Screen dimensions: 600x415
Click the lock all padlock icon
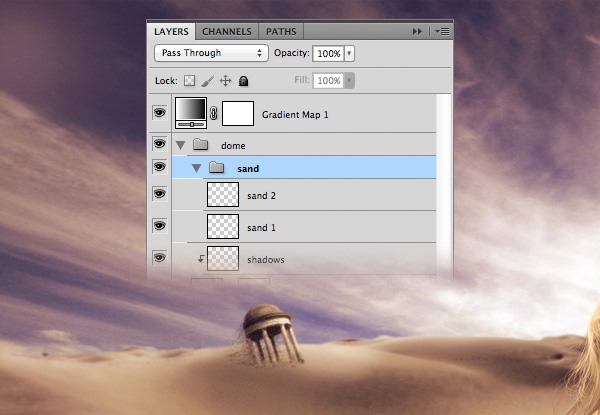pyautogui.click(x=243, y=80)
